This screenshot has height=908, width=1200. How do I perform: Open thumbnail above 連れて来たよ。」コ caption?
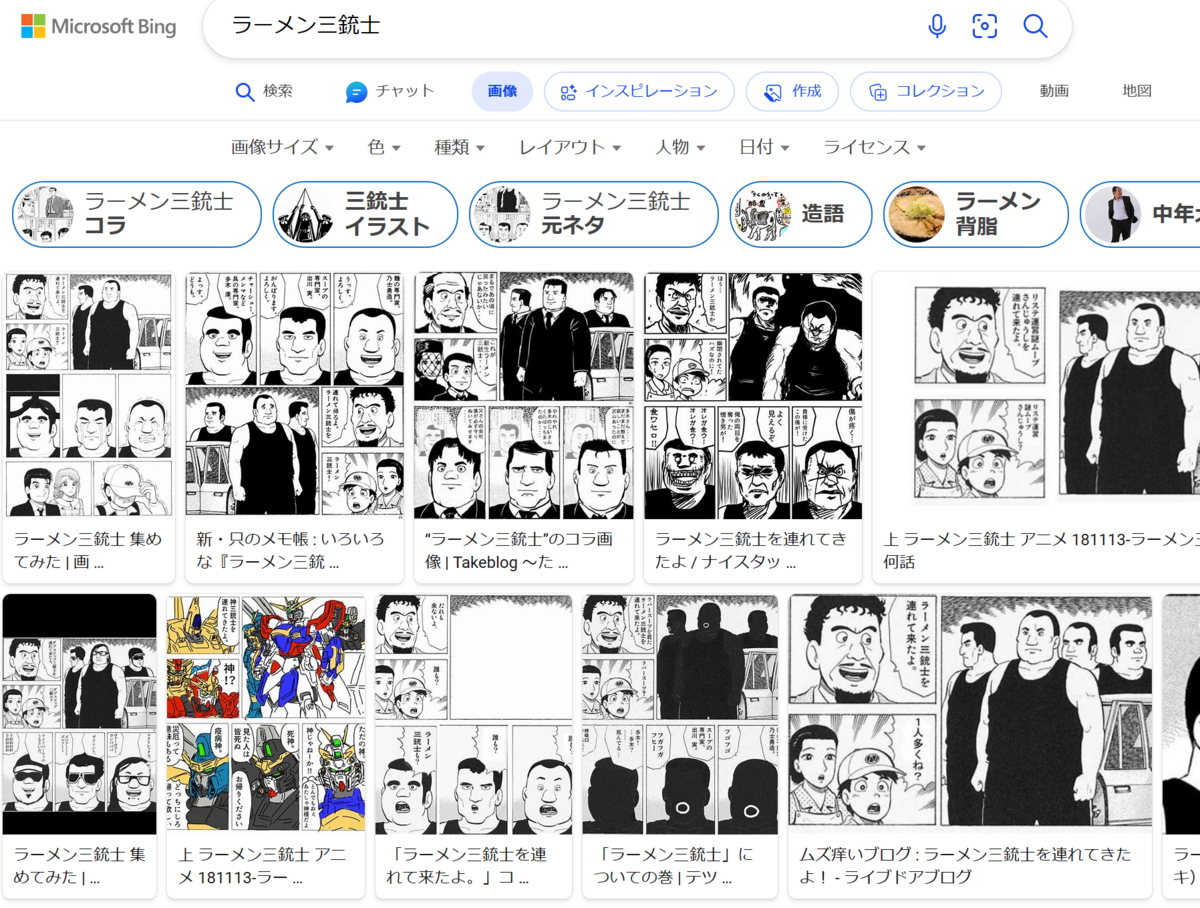[x=474, y=714]
